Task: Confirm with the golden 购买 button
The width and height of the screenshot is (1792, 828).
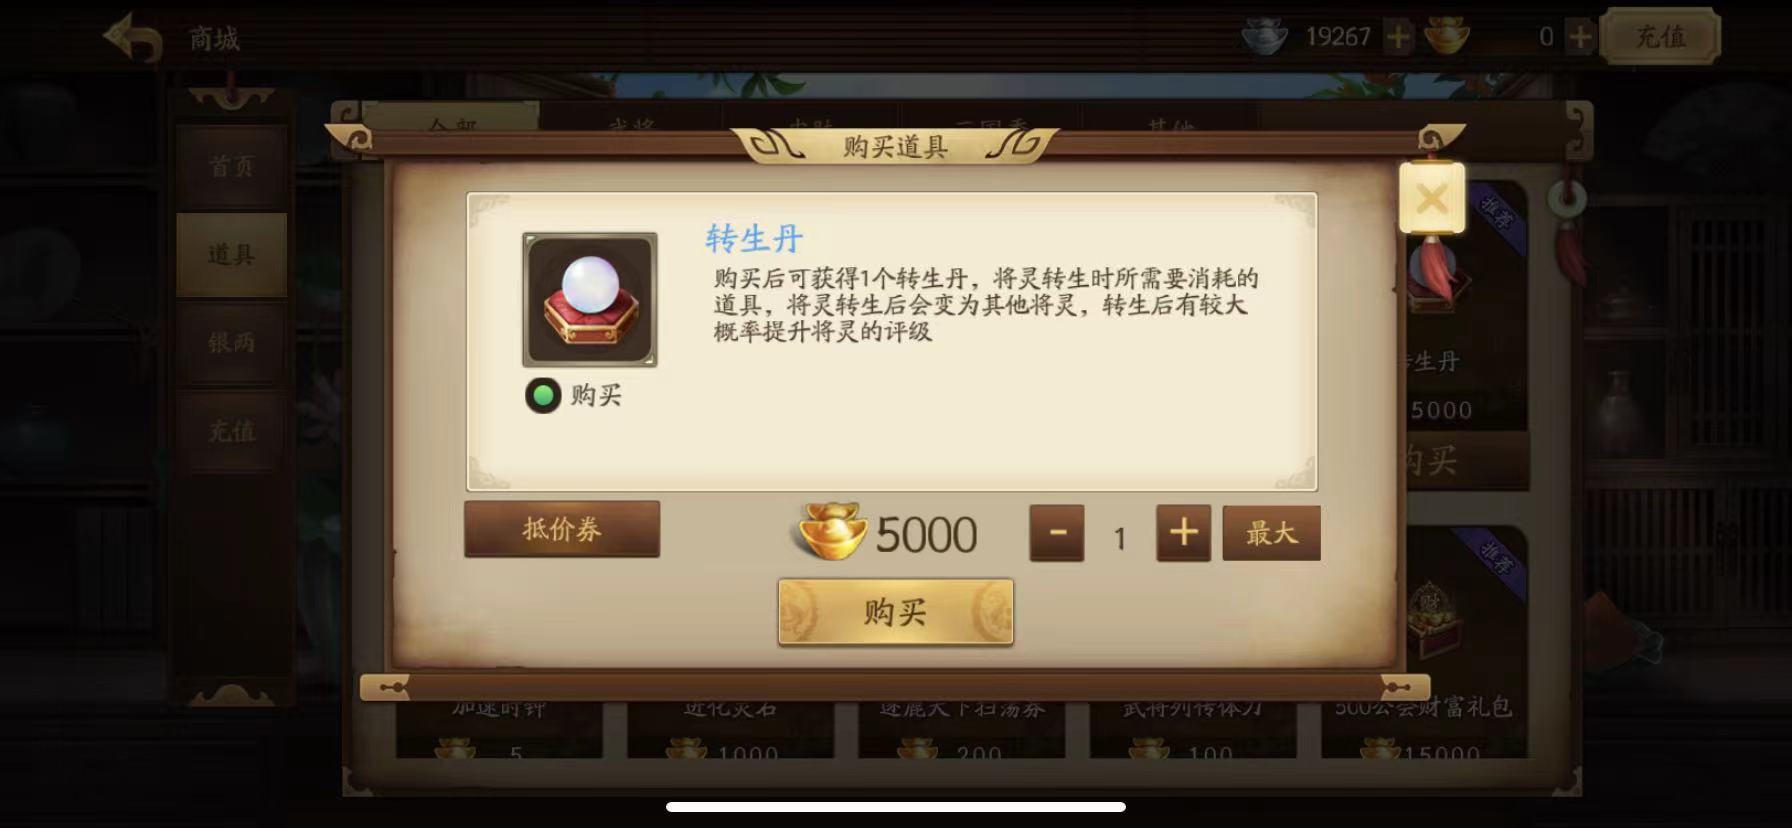Action: click(x=895, y=612)
